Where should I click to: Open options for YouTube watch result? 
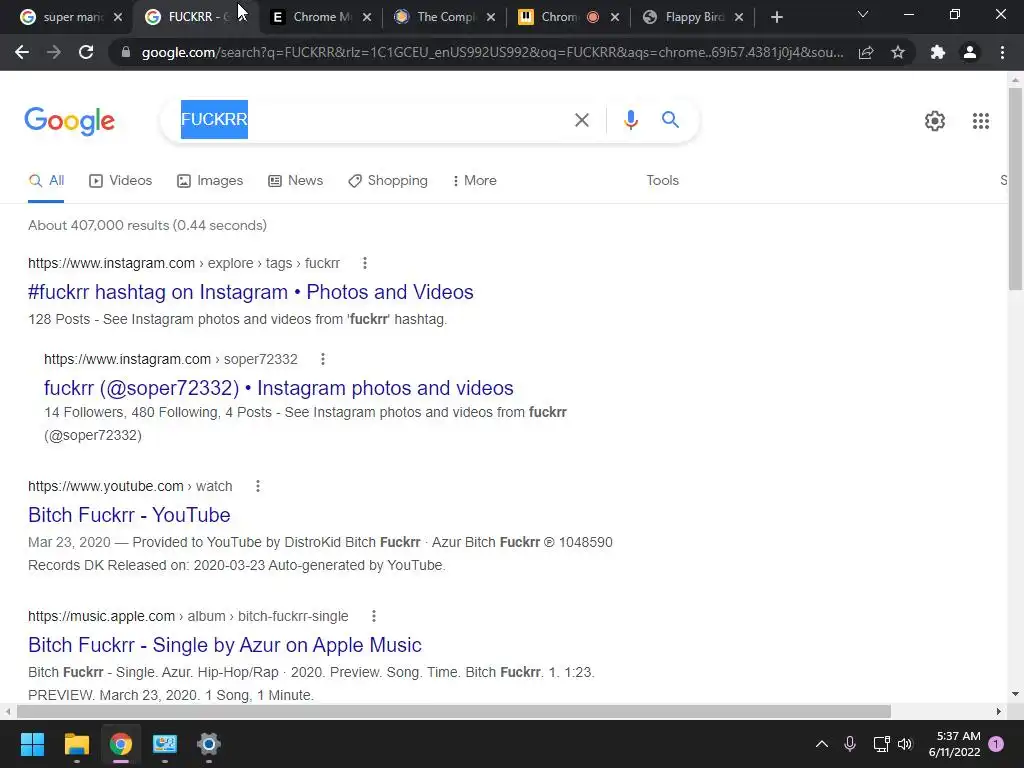click(x=258, y=486)
